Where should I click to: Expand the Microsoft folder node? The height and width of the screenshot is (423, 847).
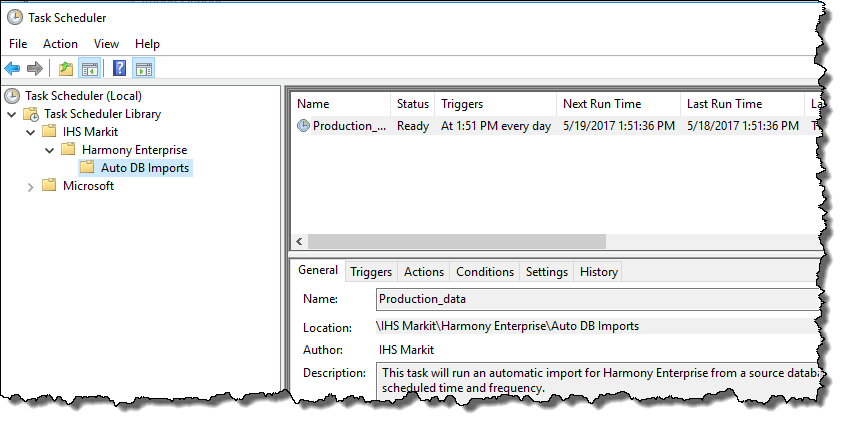pyautogui.click(x=30, y=186)
